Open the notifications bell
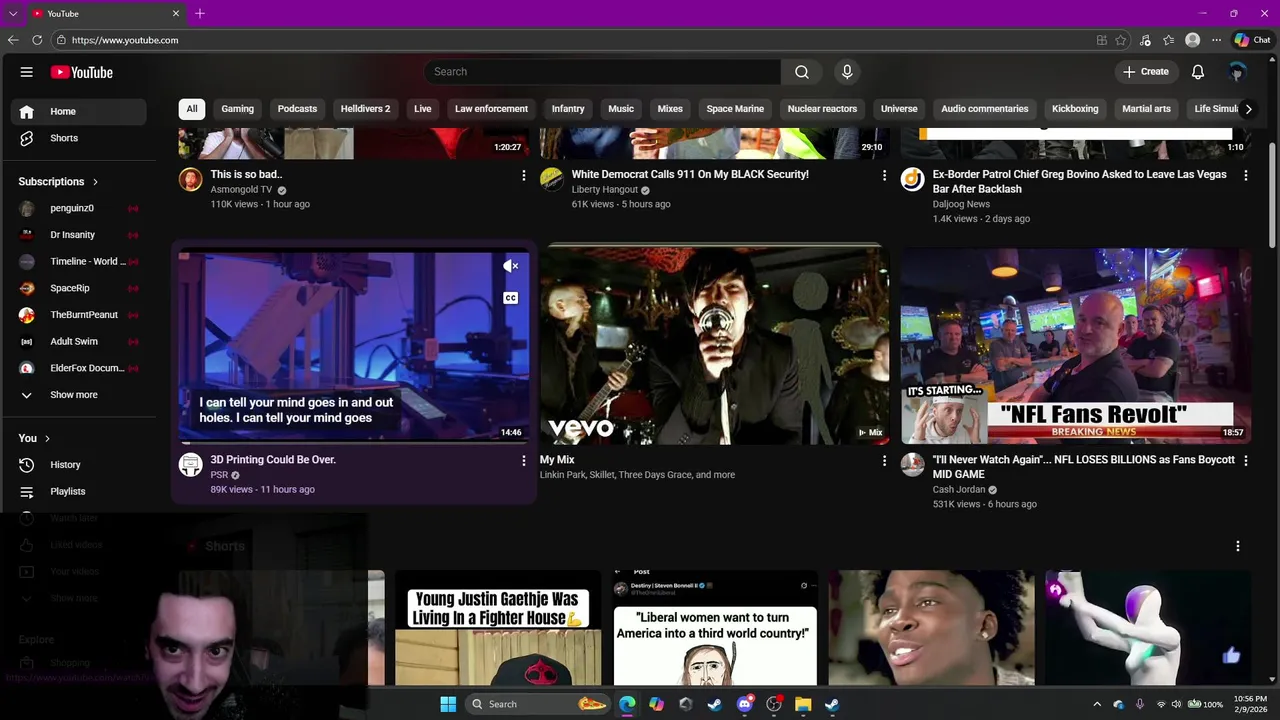The image size is (1280, 720). pos(1198,72)
